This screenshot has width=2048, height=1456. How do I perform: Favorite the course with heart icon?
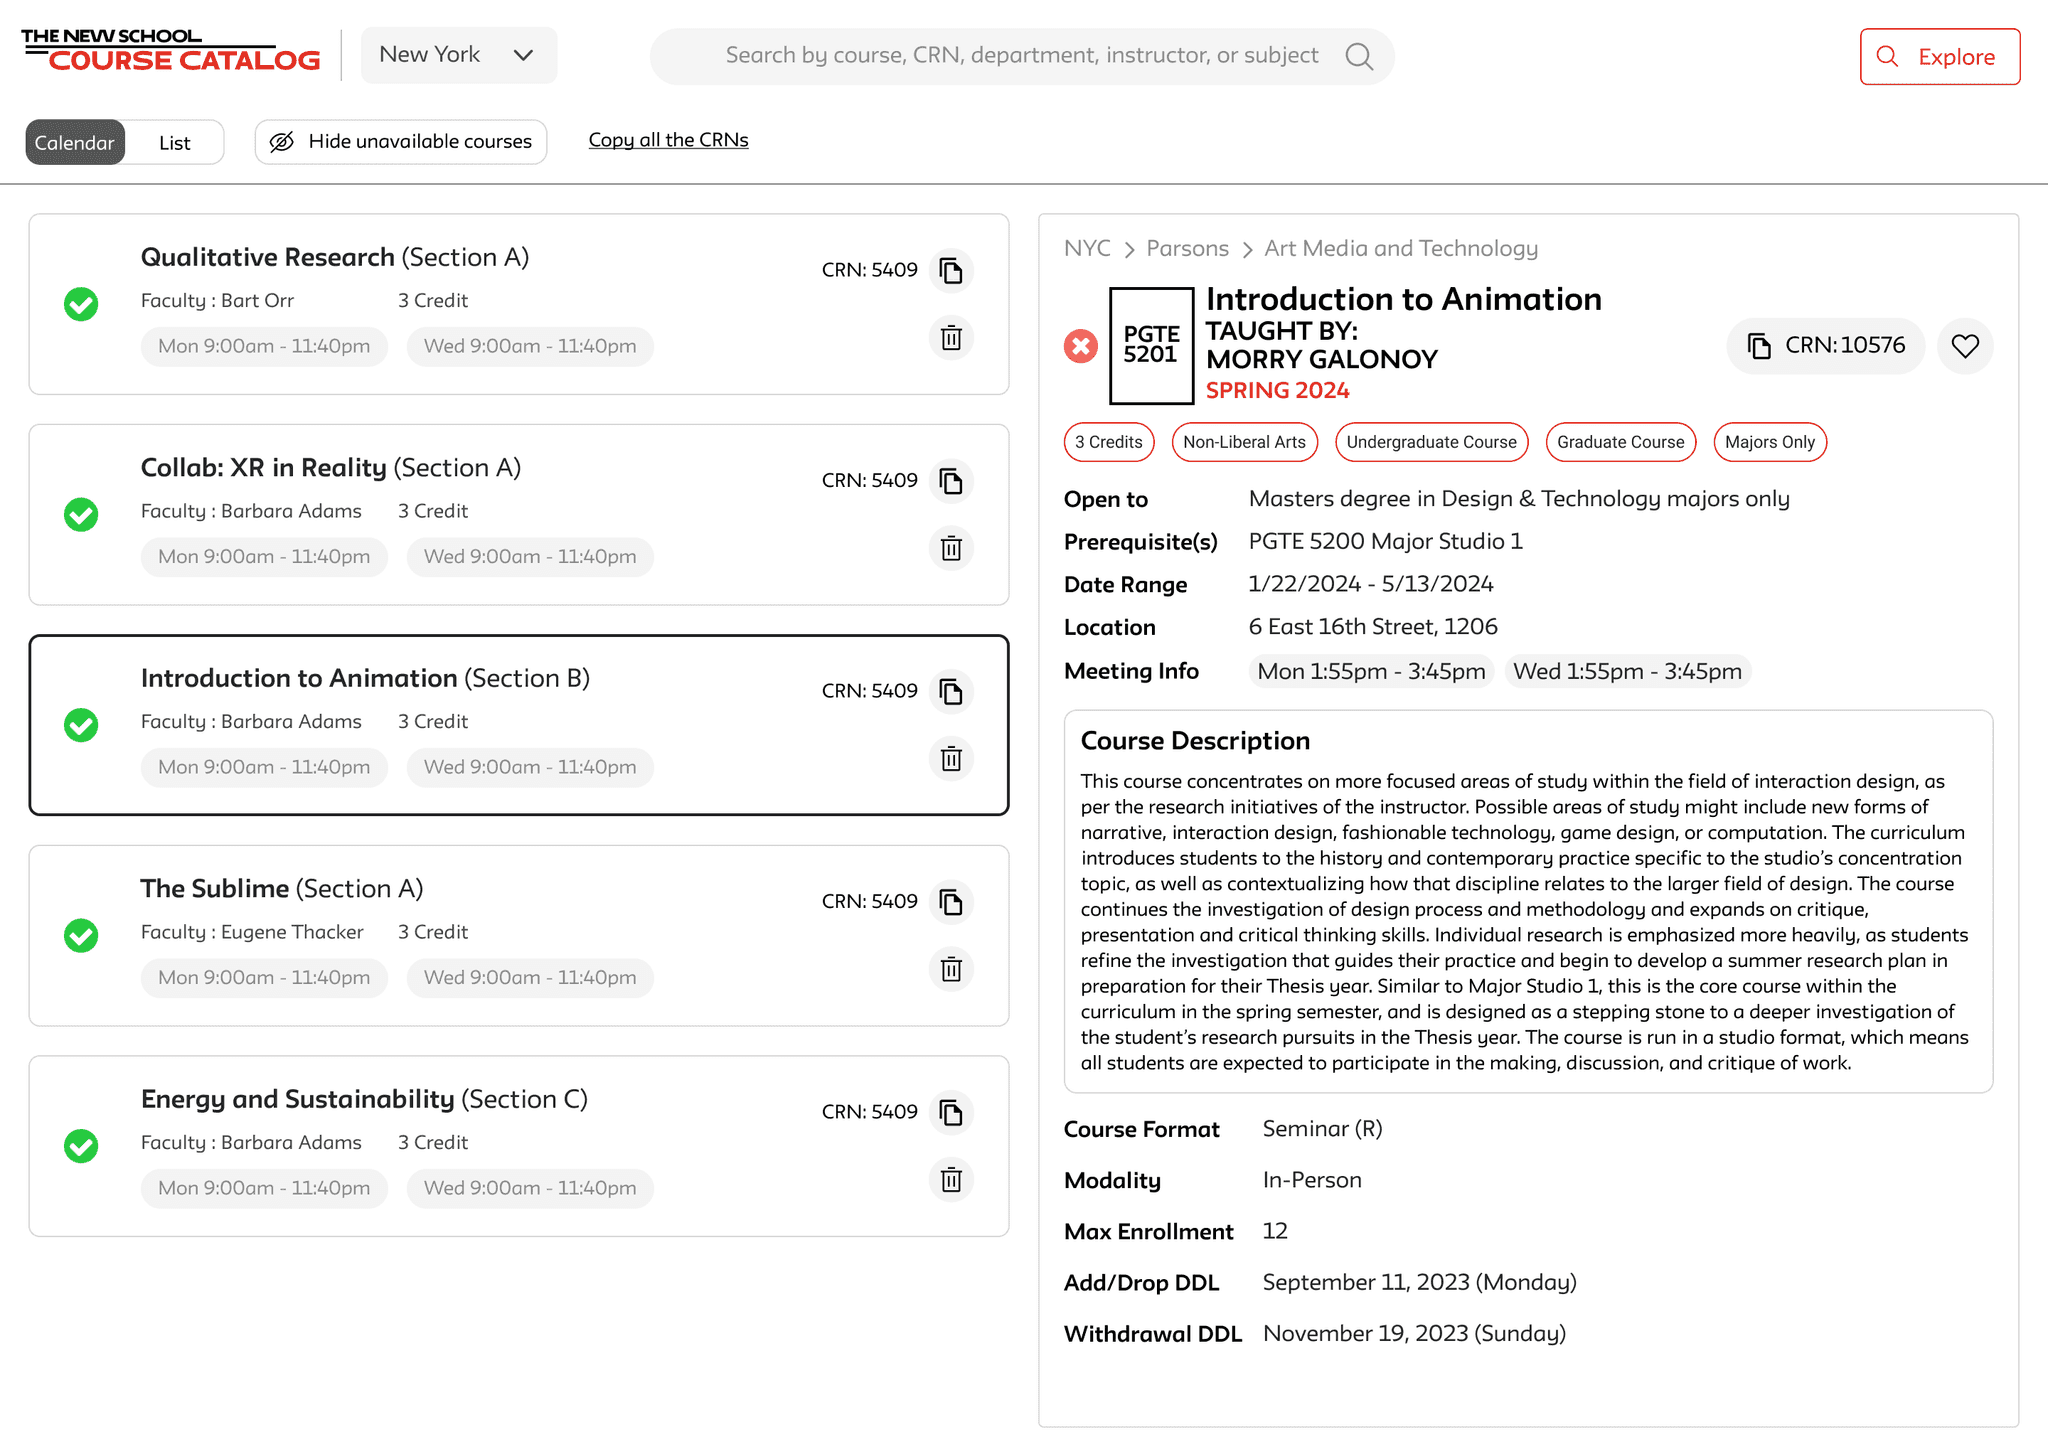1965,346
